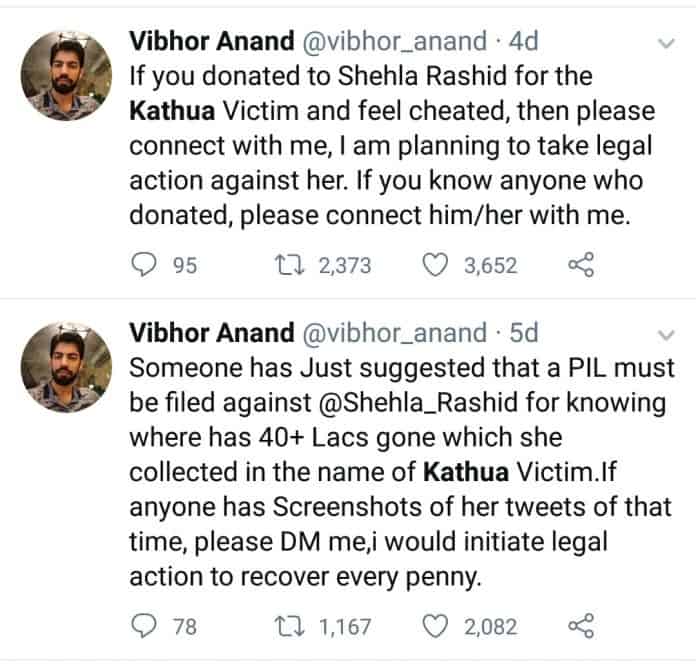Open the first tweet's dropdown chevron menu
Viewport: 696px width, 664px height.
(x=664, y=44)
